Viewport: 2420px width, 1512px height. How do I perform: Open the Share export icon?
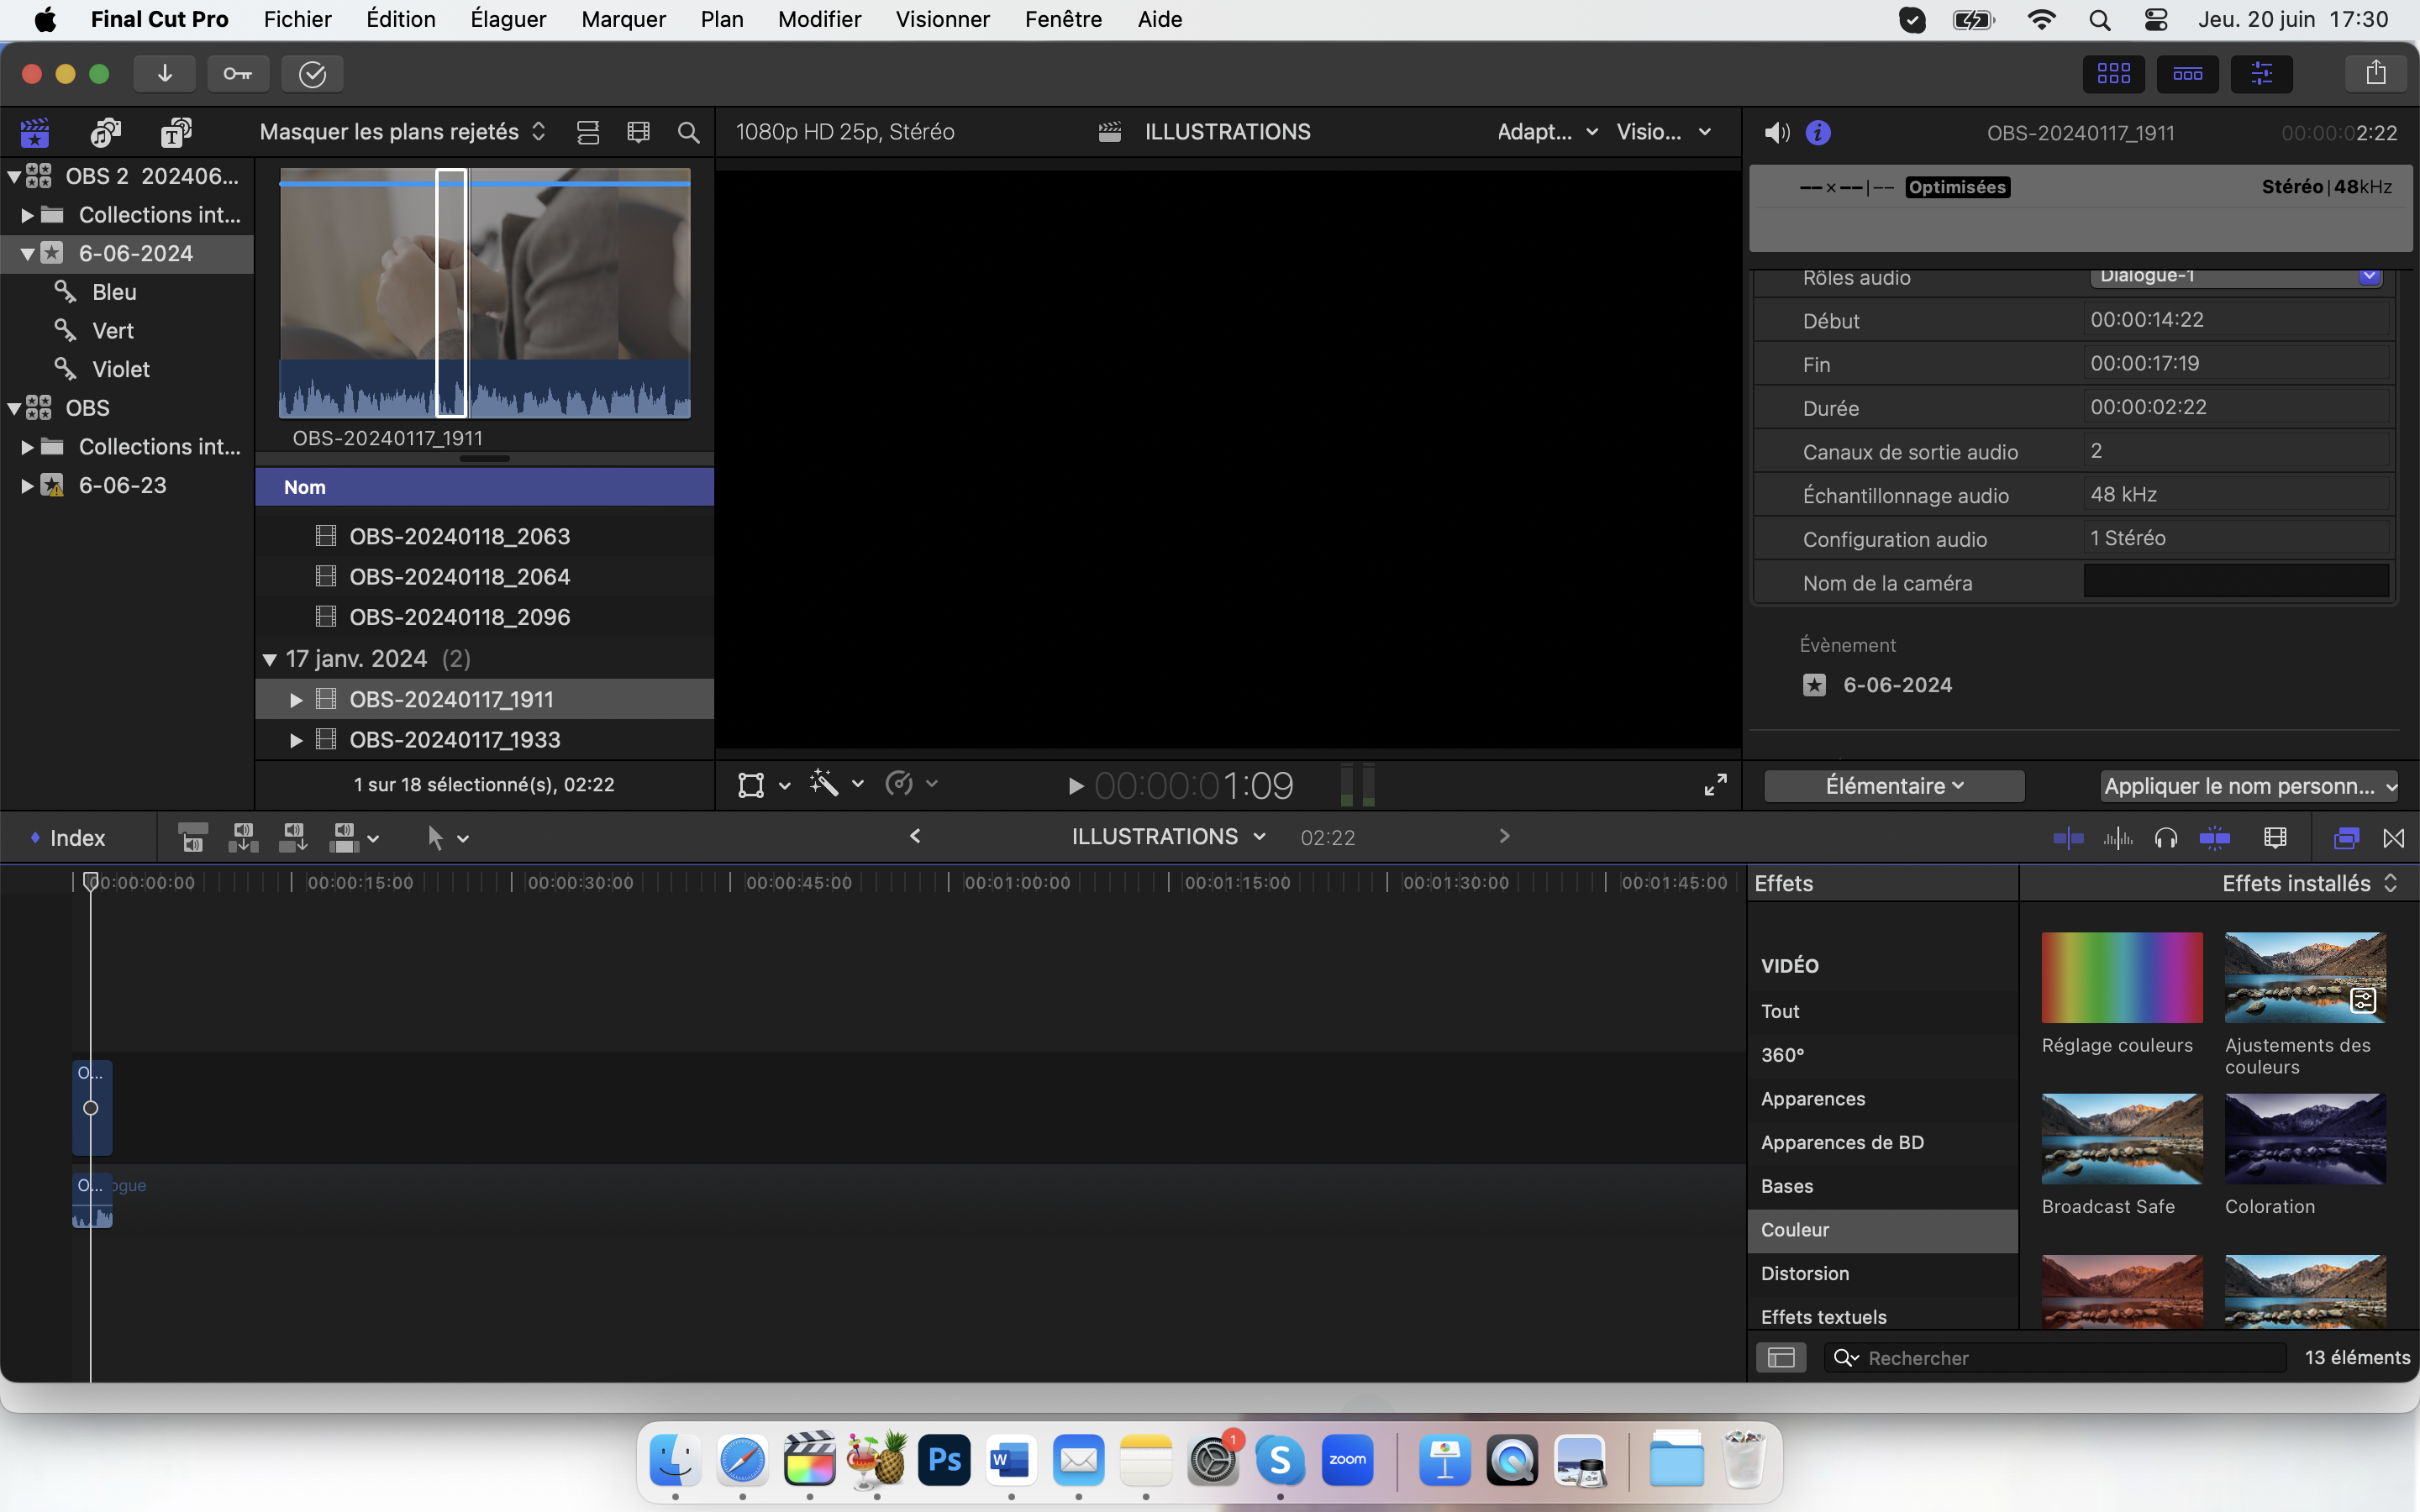(x=2376, y=74)
